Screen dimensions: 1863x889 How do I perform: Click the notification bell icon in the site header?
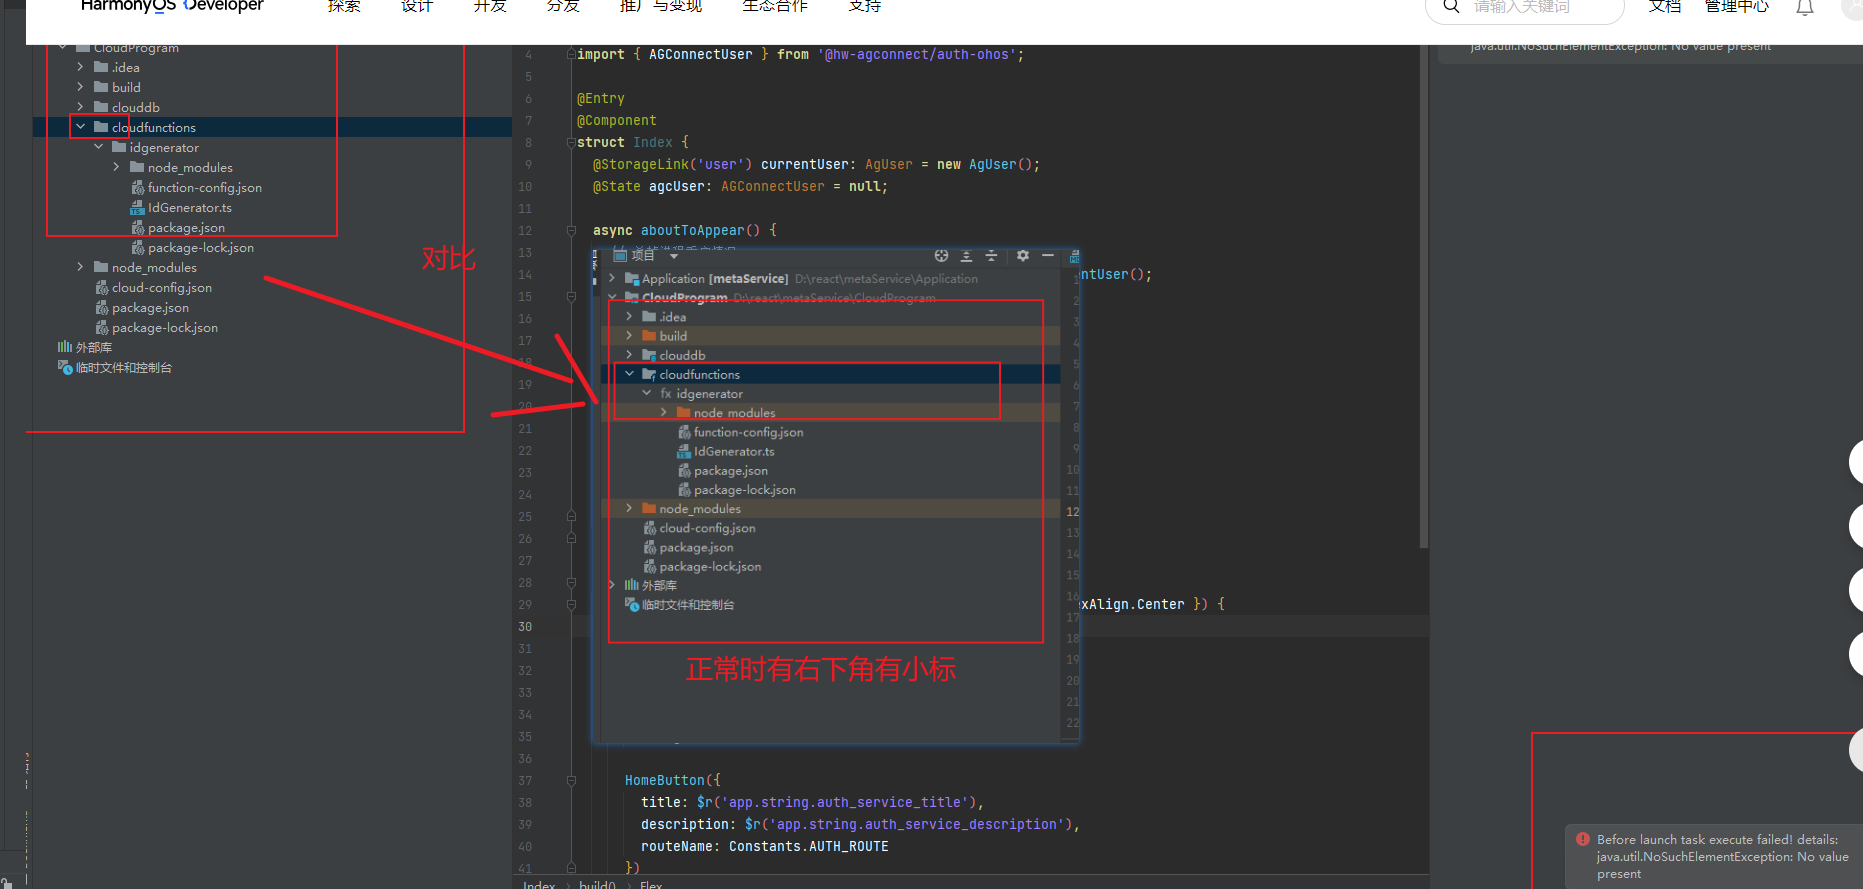coord(1805,8)
